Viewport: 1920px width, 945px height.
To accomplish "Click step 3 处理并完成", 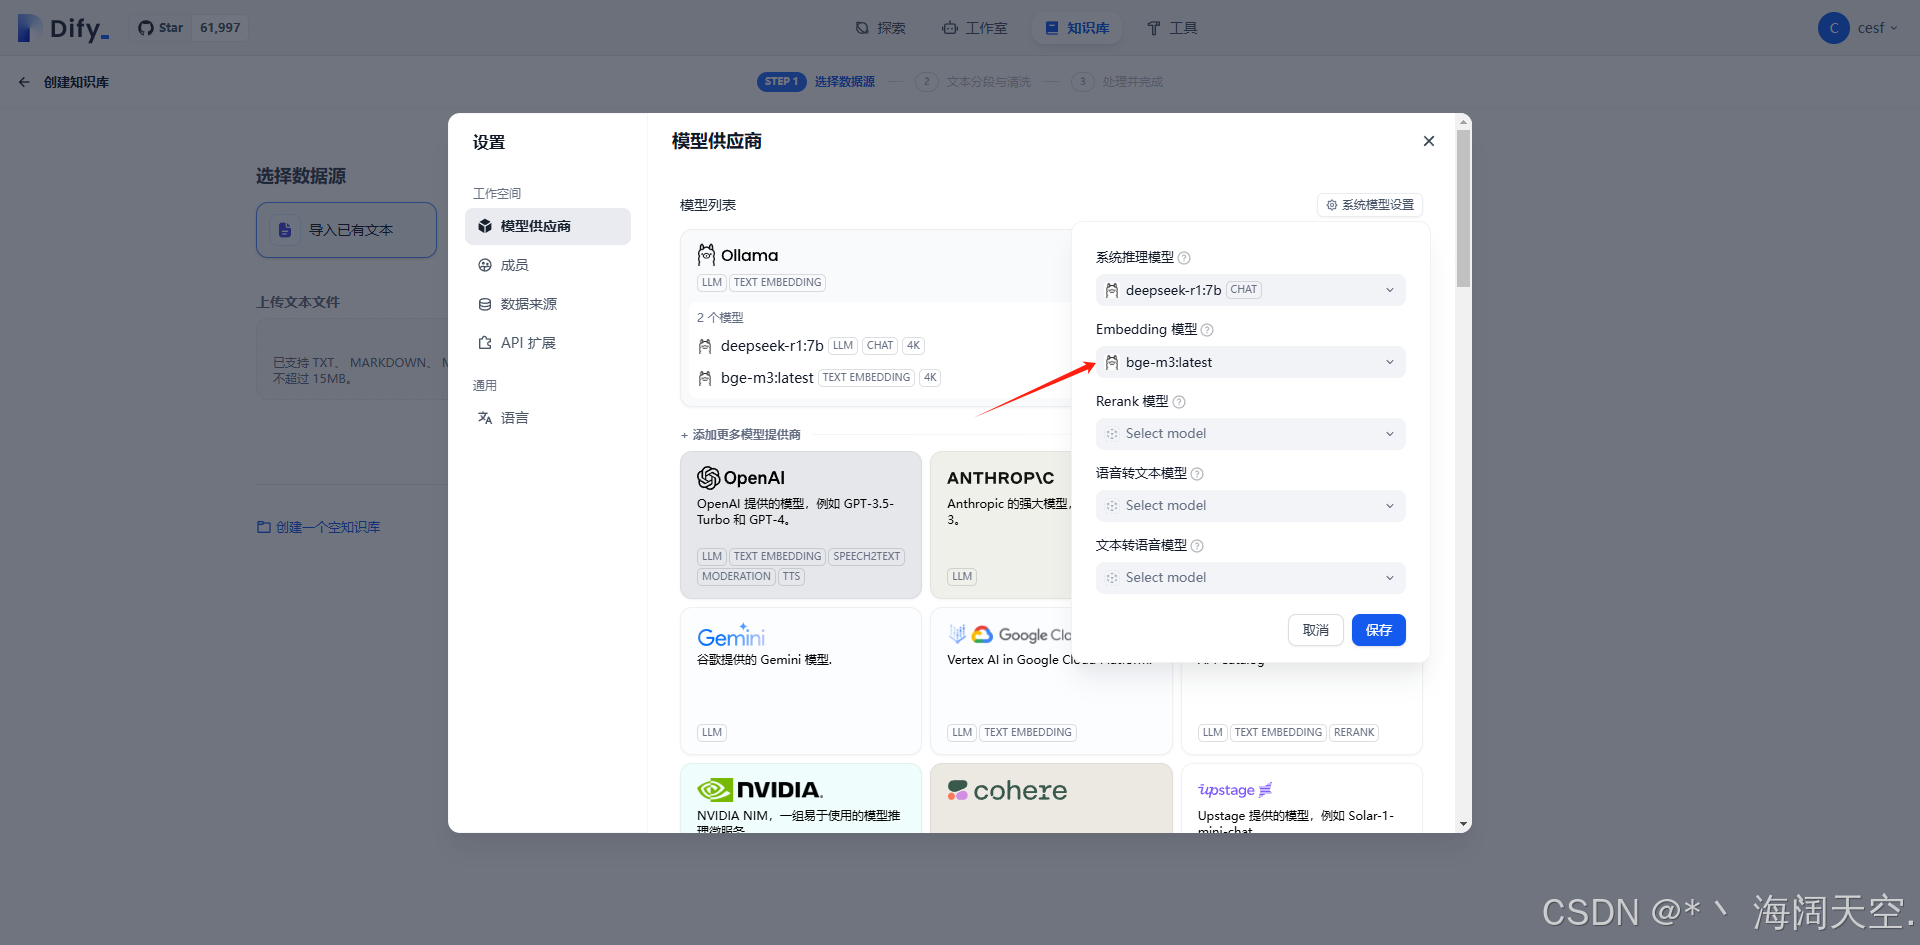I will (x=1117, y=82).
